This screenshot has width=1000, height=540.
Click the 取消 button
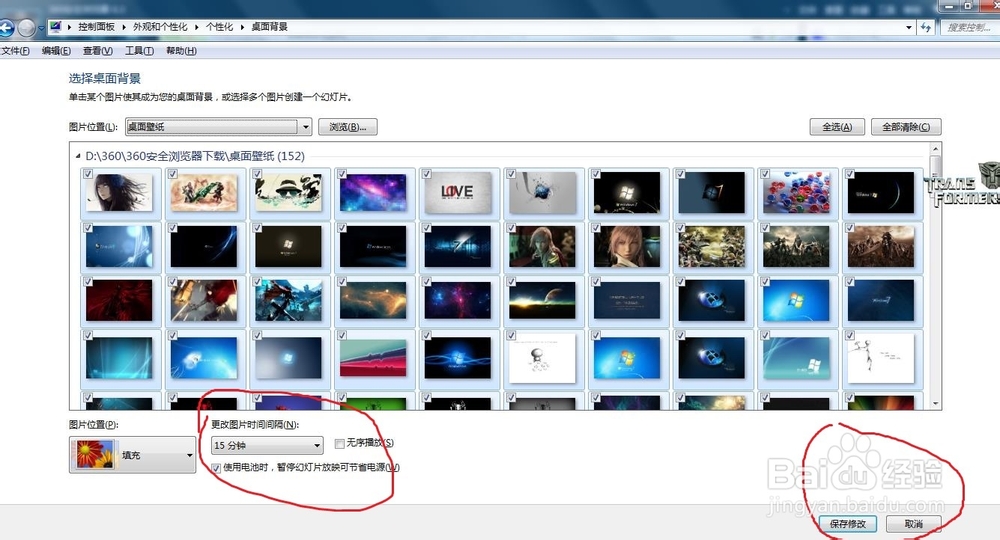pos(913,523)
